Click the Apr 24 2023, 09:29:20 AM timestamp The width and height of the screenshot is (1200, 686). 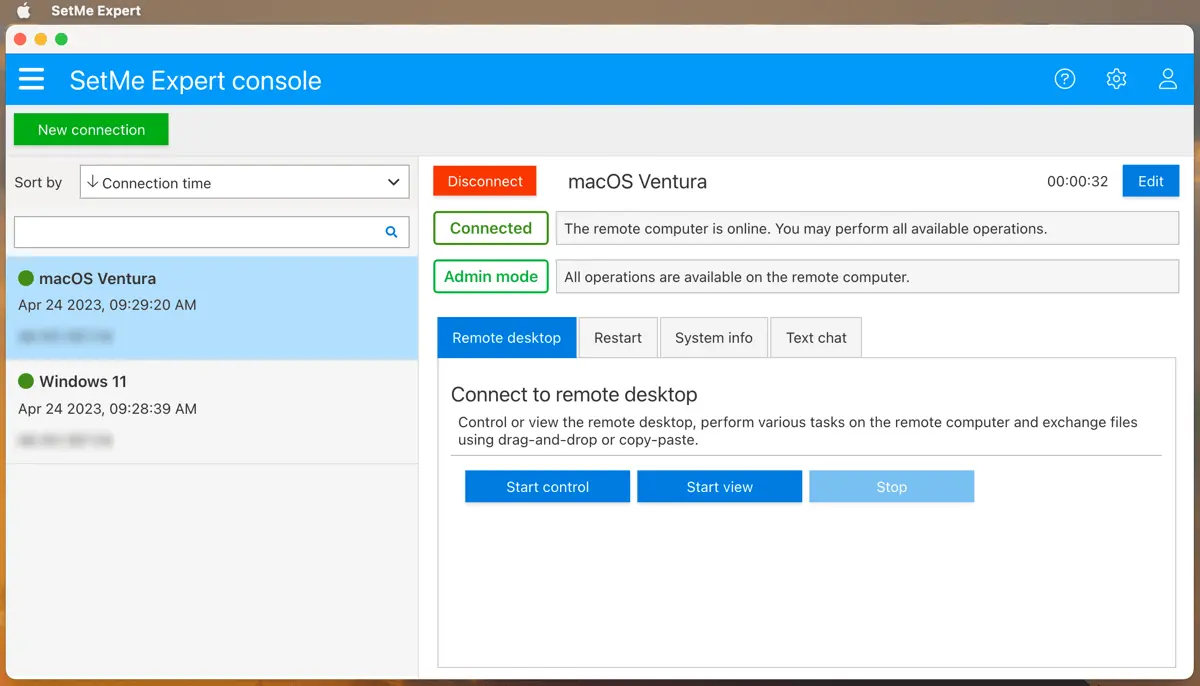click(x=107, y=305)
